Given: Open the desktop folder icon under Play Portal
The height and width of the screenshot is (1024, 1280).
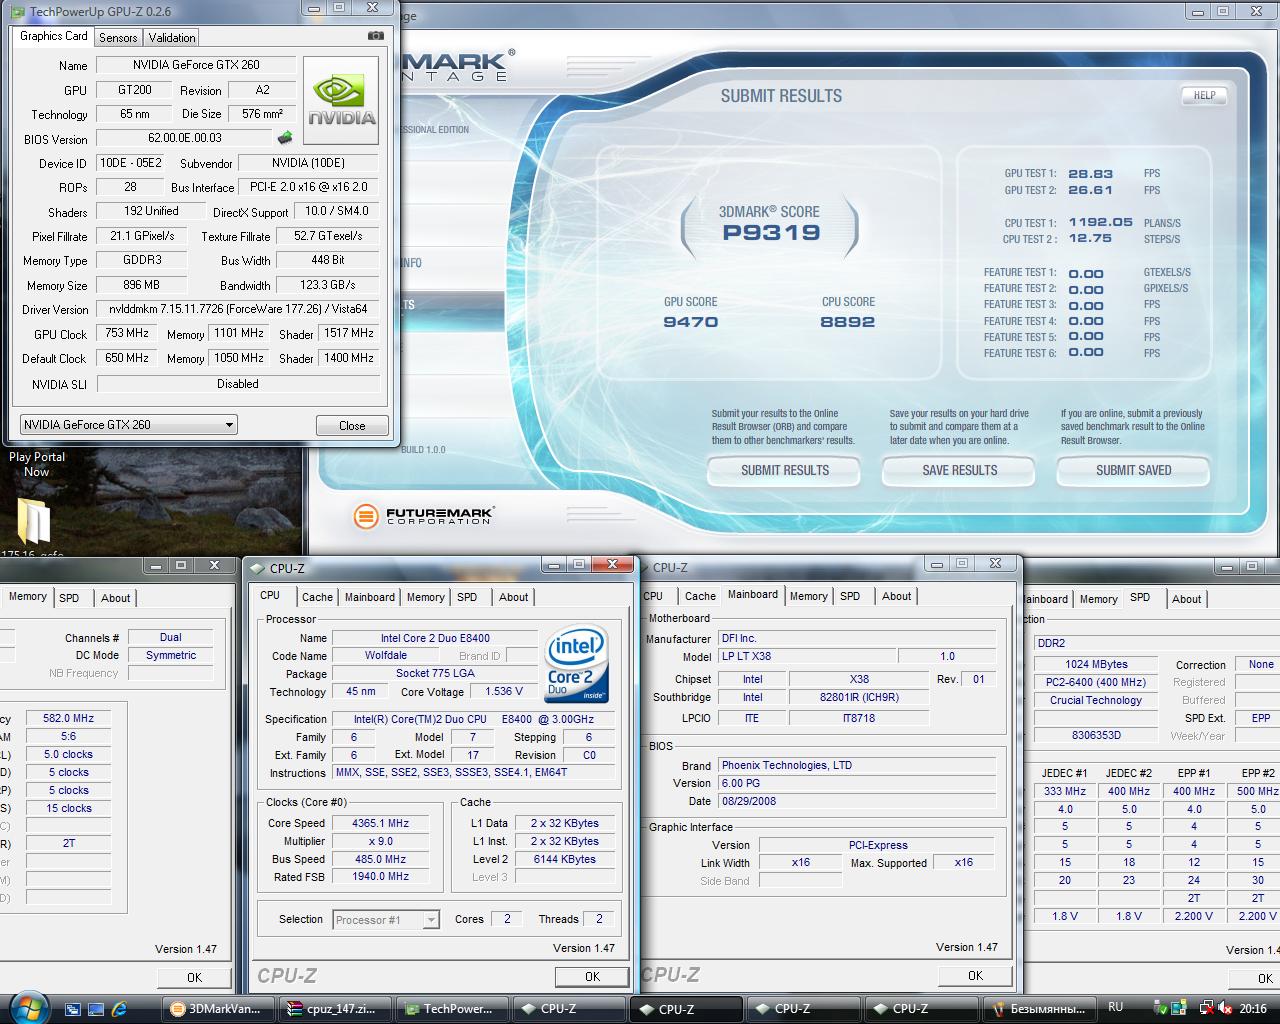Looking at the screenshot, I should 33,521.
